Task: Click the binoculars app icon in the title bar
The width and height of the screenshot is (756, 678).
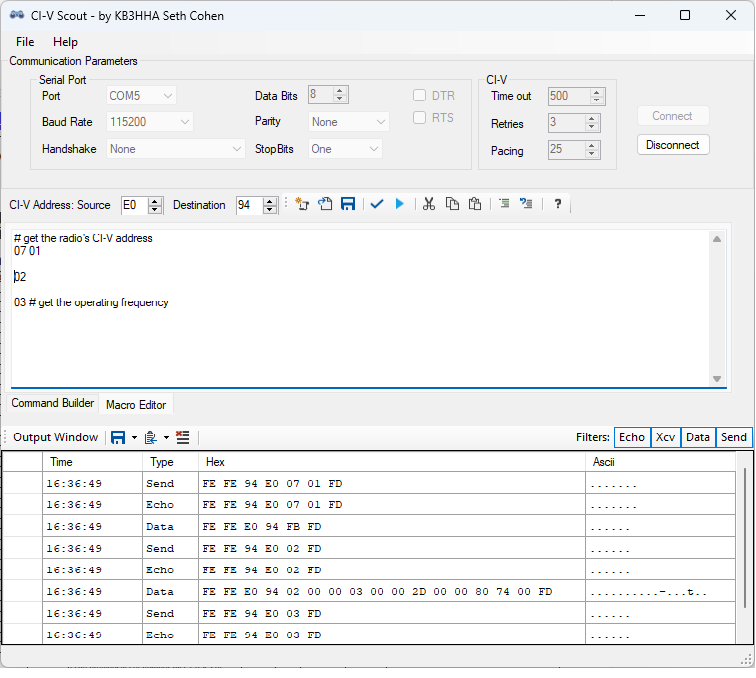Action: click(17, 15)
